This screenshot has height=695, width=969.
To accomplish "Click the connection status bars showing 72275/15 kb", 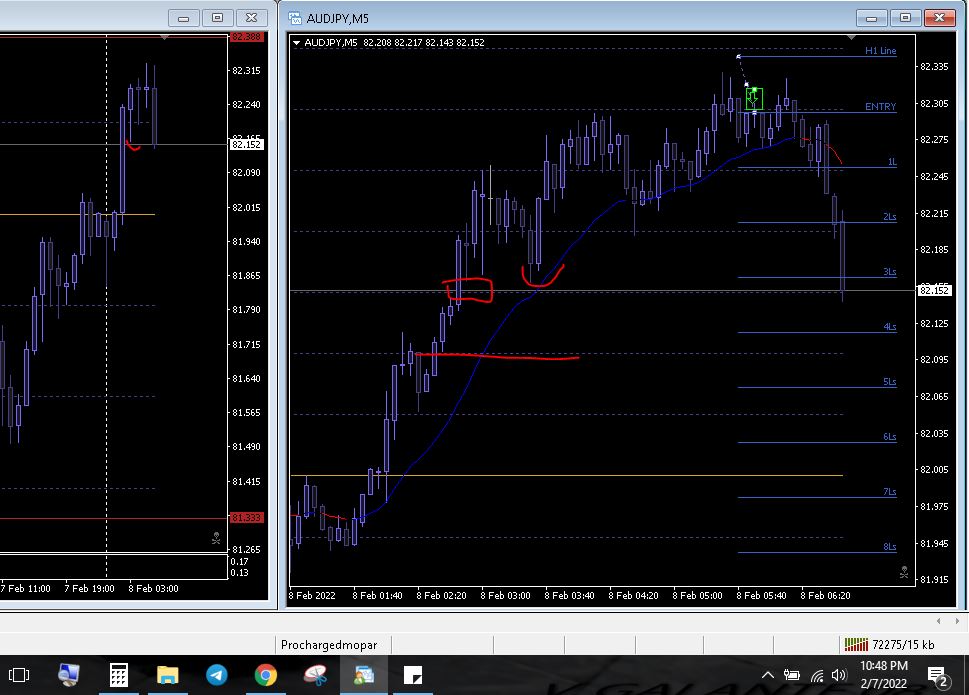I will coord(855,645).
